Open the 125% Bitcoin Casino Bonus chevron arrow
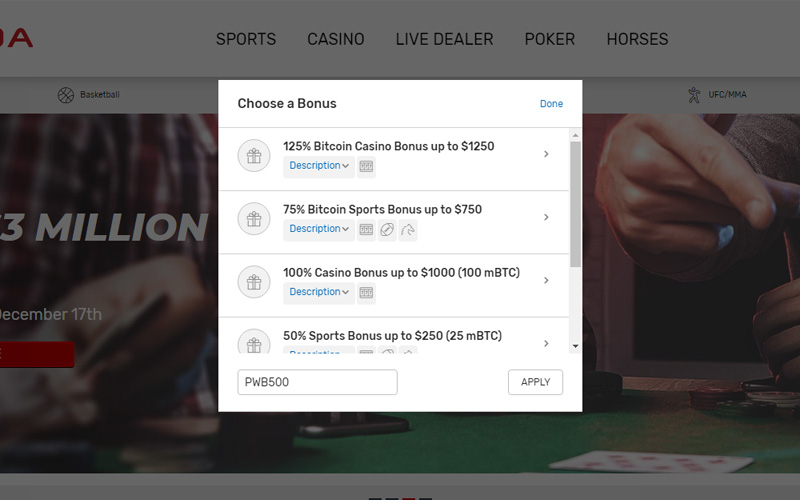Viewport: 800px width, 500px height. [x=546, y=154]
